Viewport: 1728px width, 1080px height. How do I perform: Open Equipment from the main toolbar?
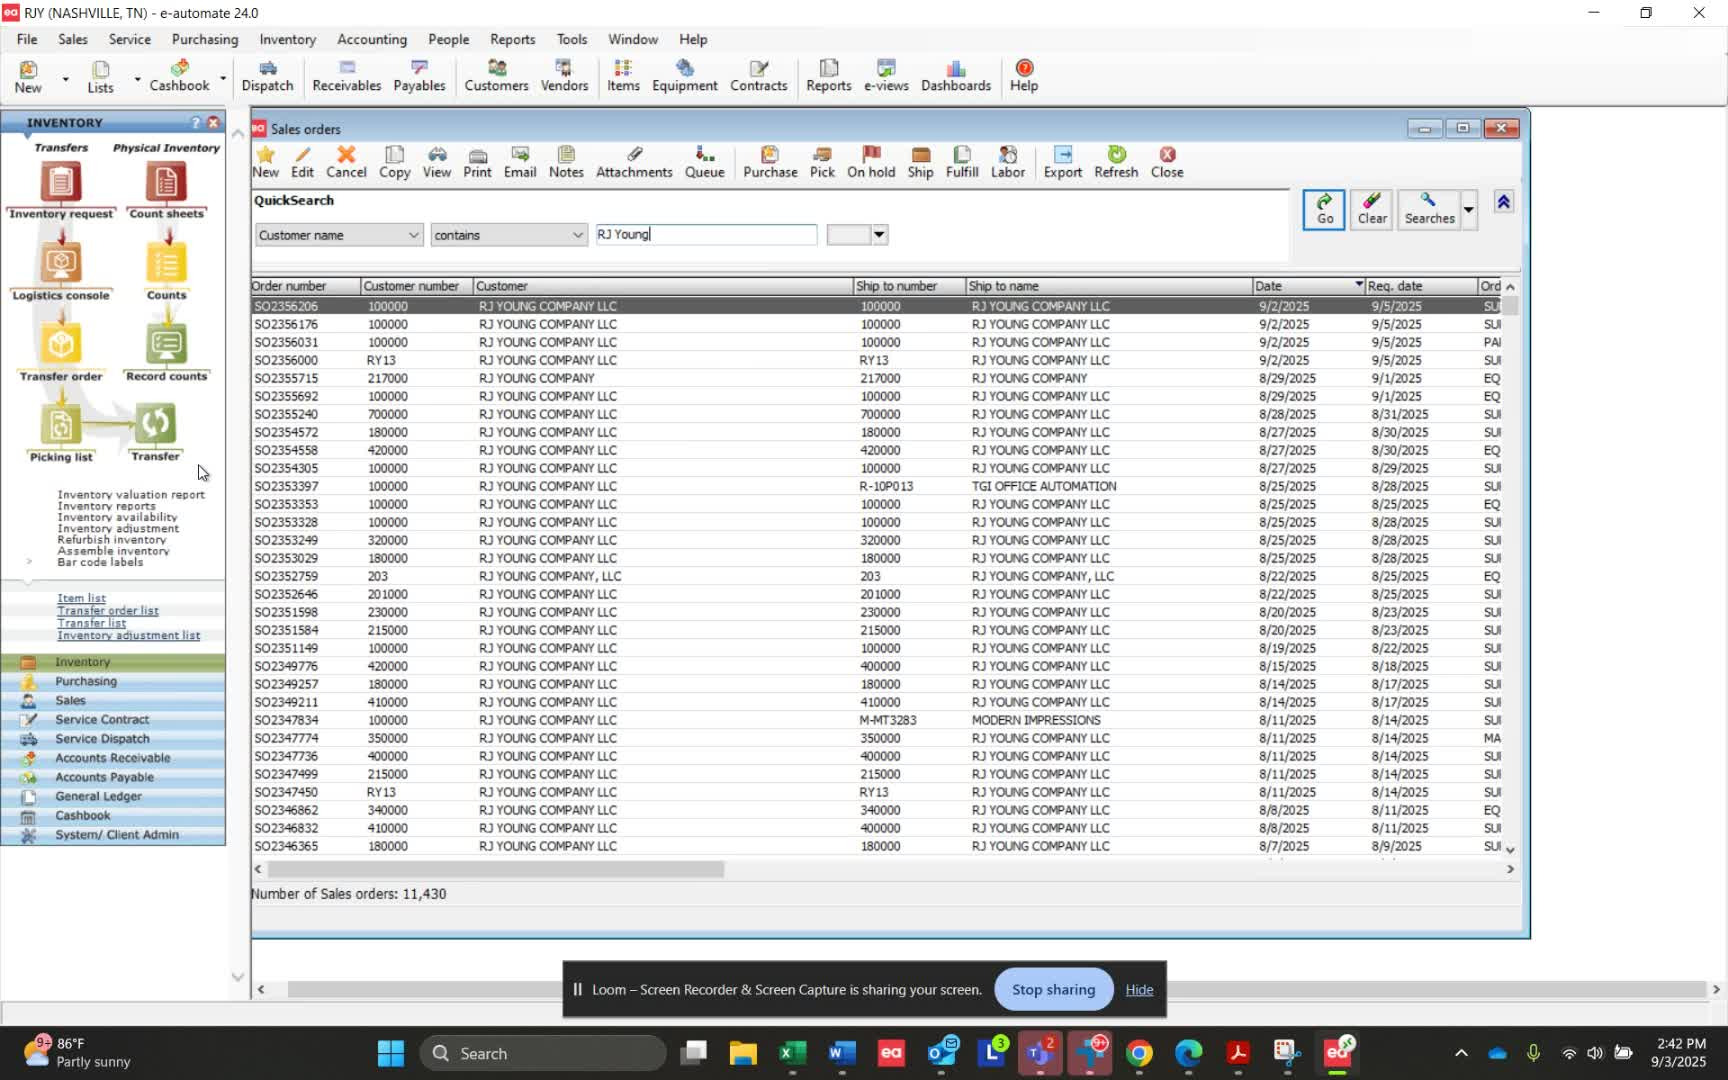[x=684, y=76]
